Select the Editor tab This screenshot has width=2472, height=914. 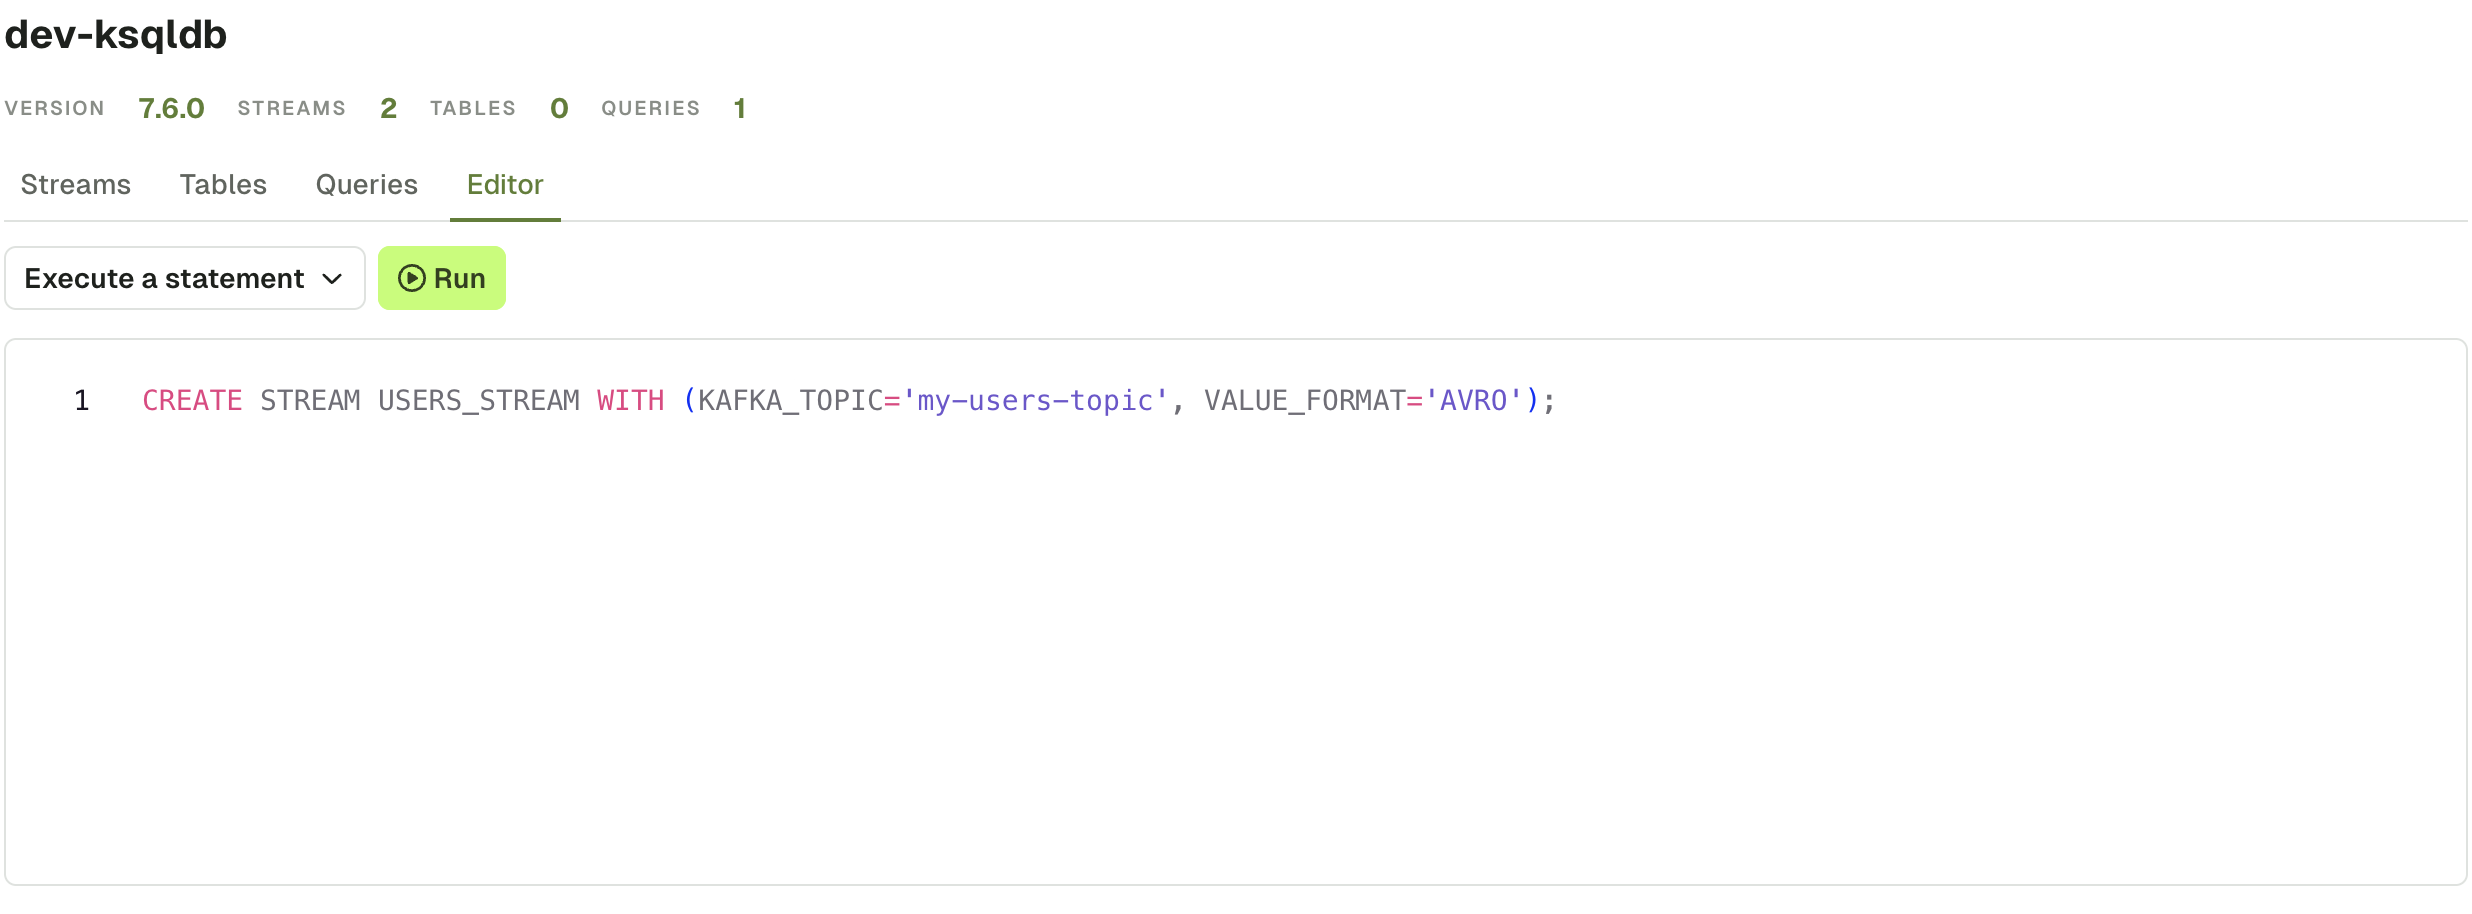pyautogui.click(x=505, y=185)
